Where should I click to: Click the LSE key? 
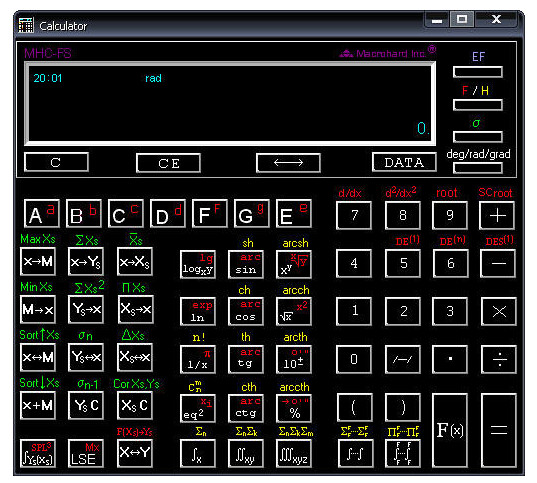coord(86,453)
